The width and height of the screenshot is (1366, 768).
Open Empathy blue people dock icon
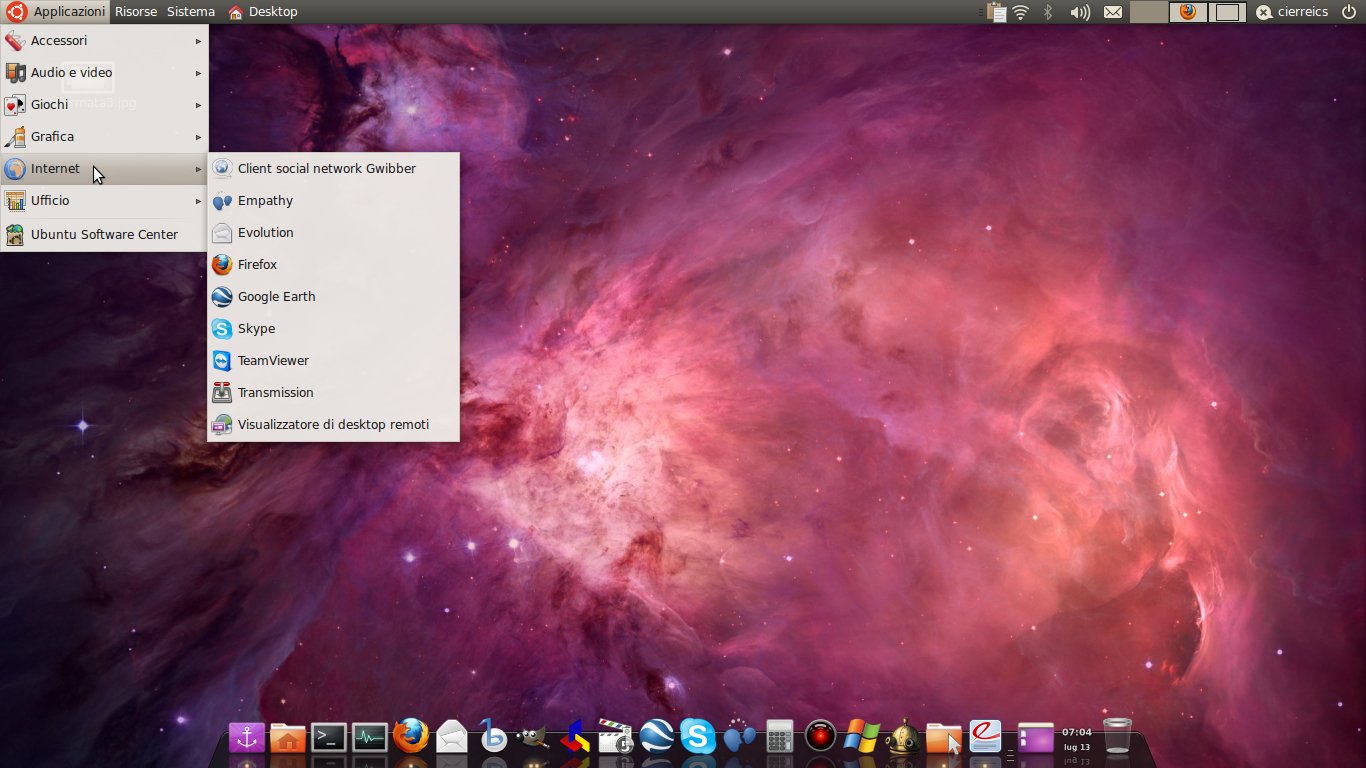[739, 737]
